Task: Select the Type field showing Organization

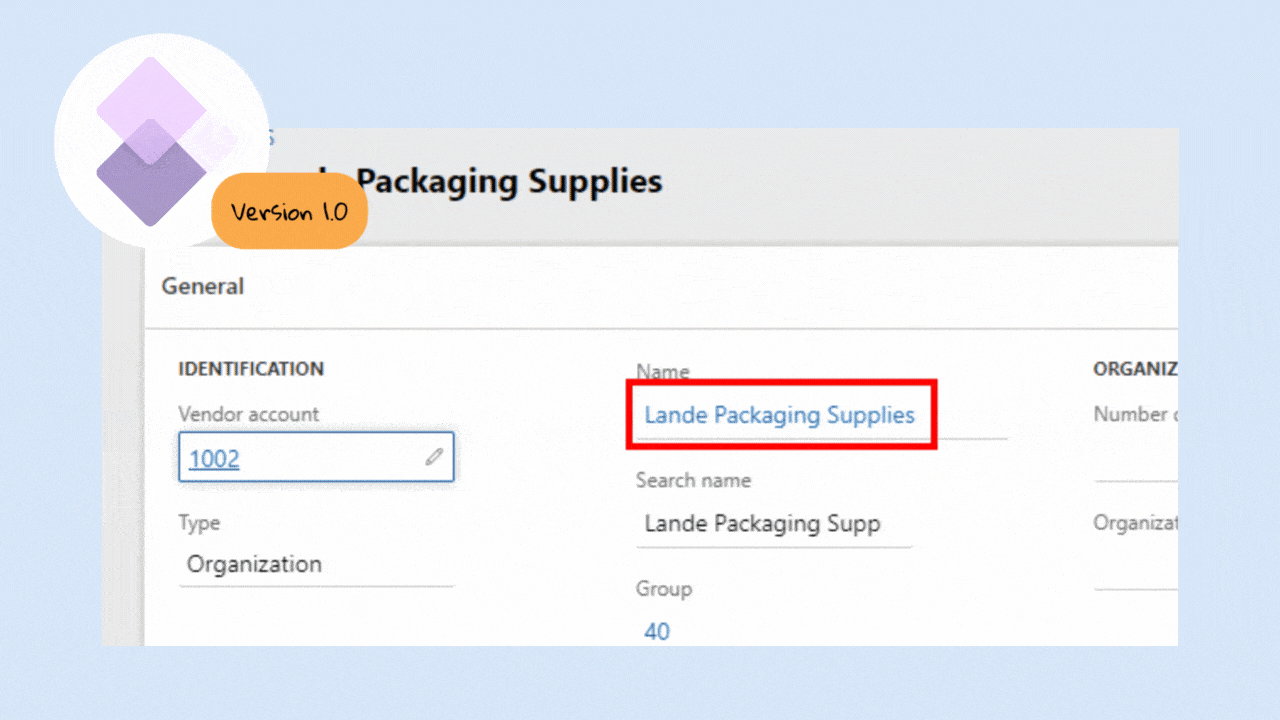Action: [x=314, y=564]
